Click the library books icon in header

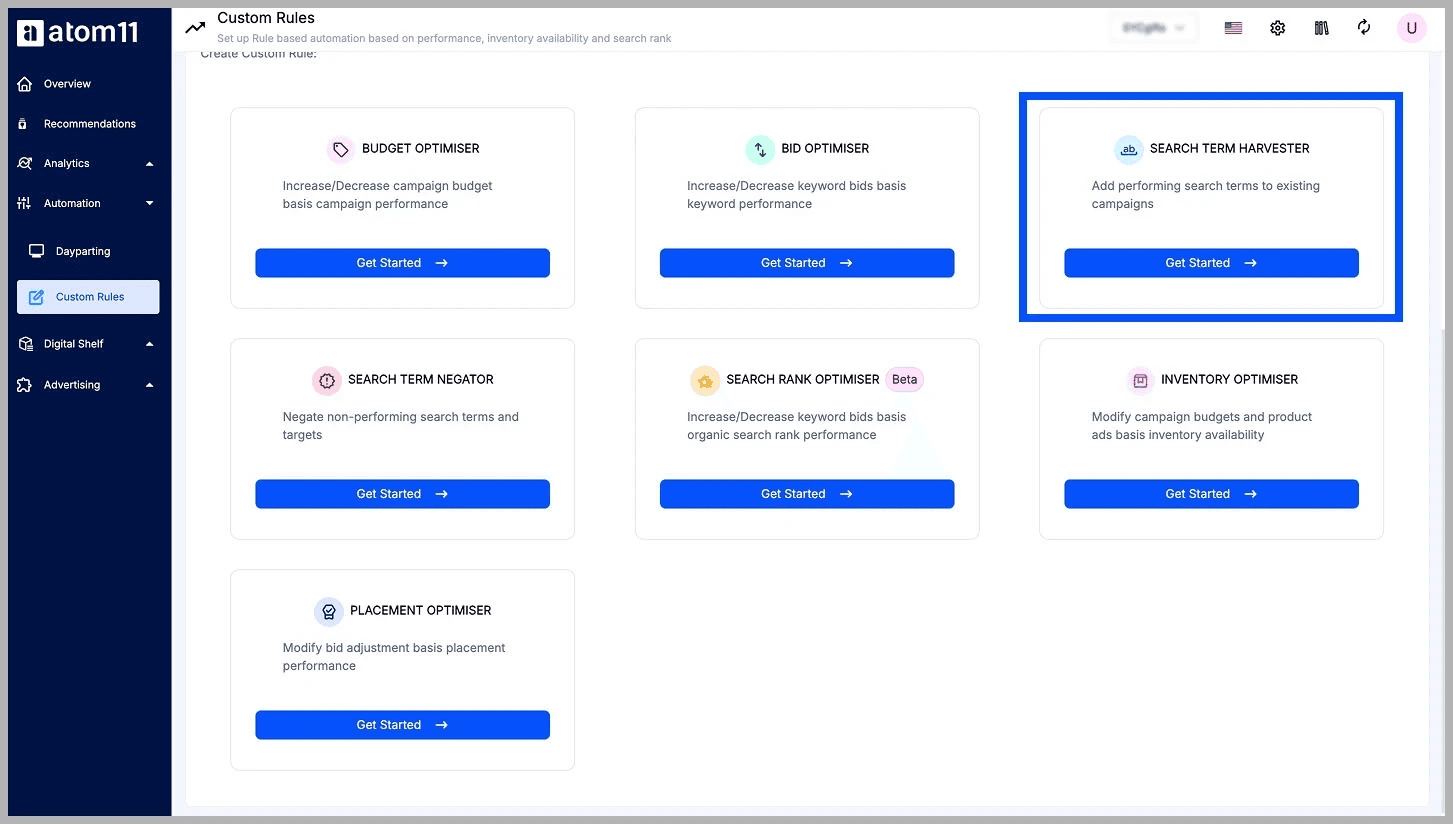tap(1321, 28)
